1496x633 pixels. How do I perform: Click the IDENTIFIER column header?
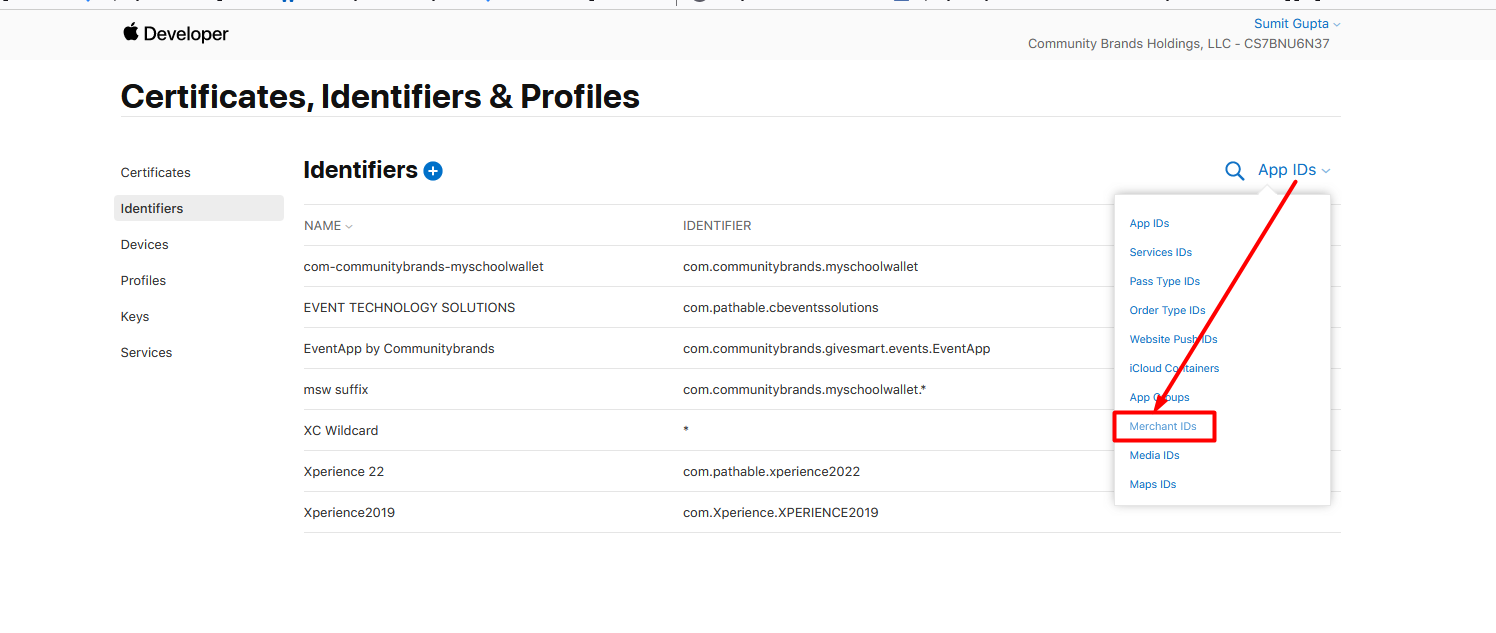(x=717, y=226)
